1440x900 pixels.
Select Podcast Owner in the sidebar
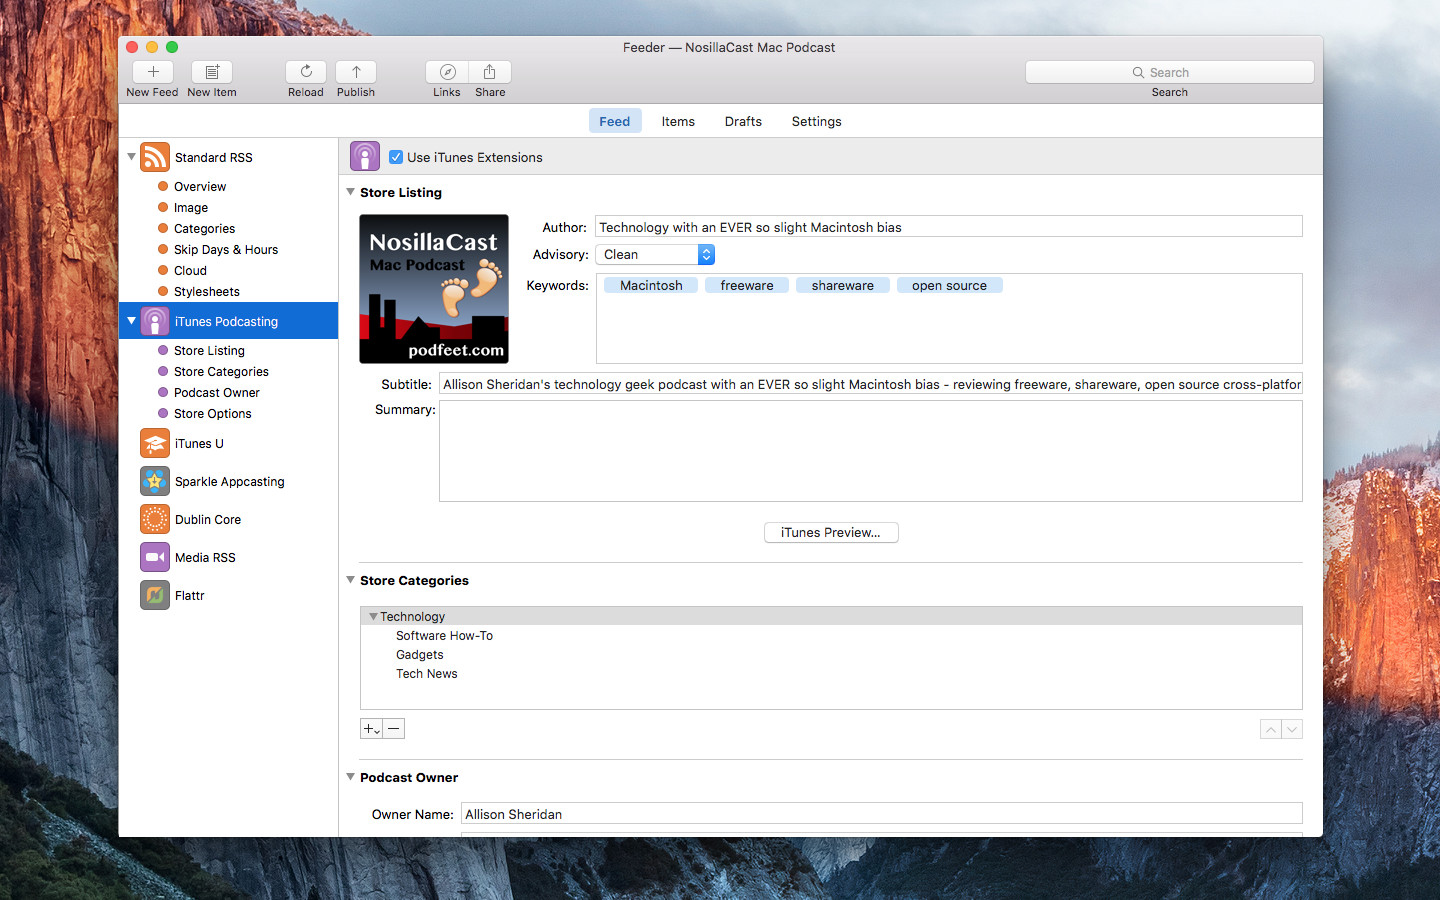pos(217,392)
